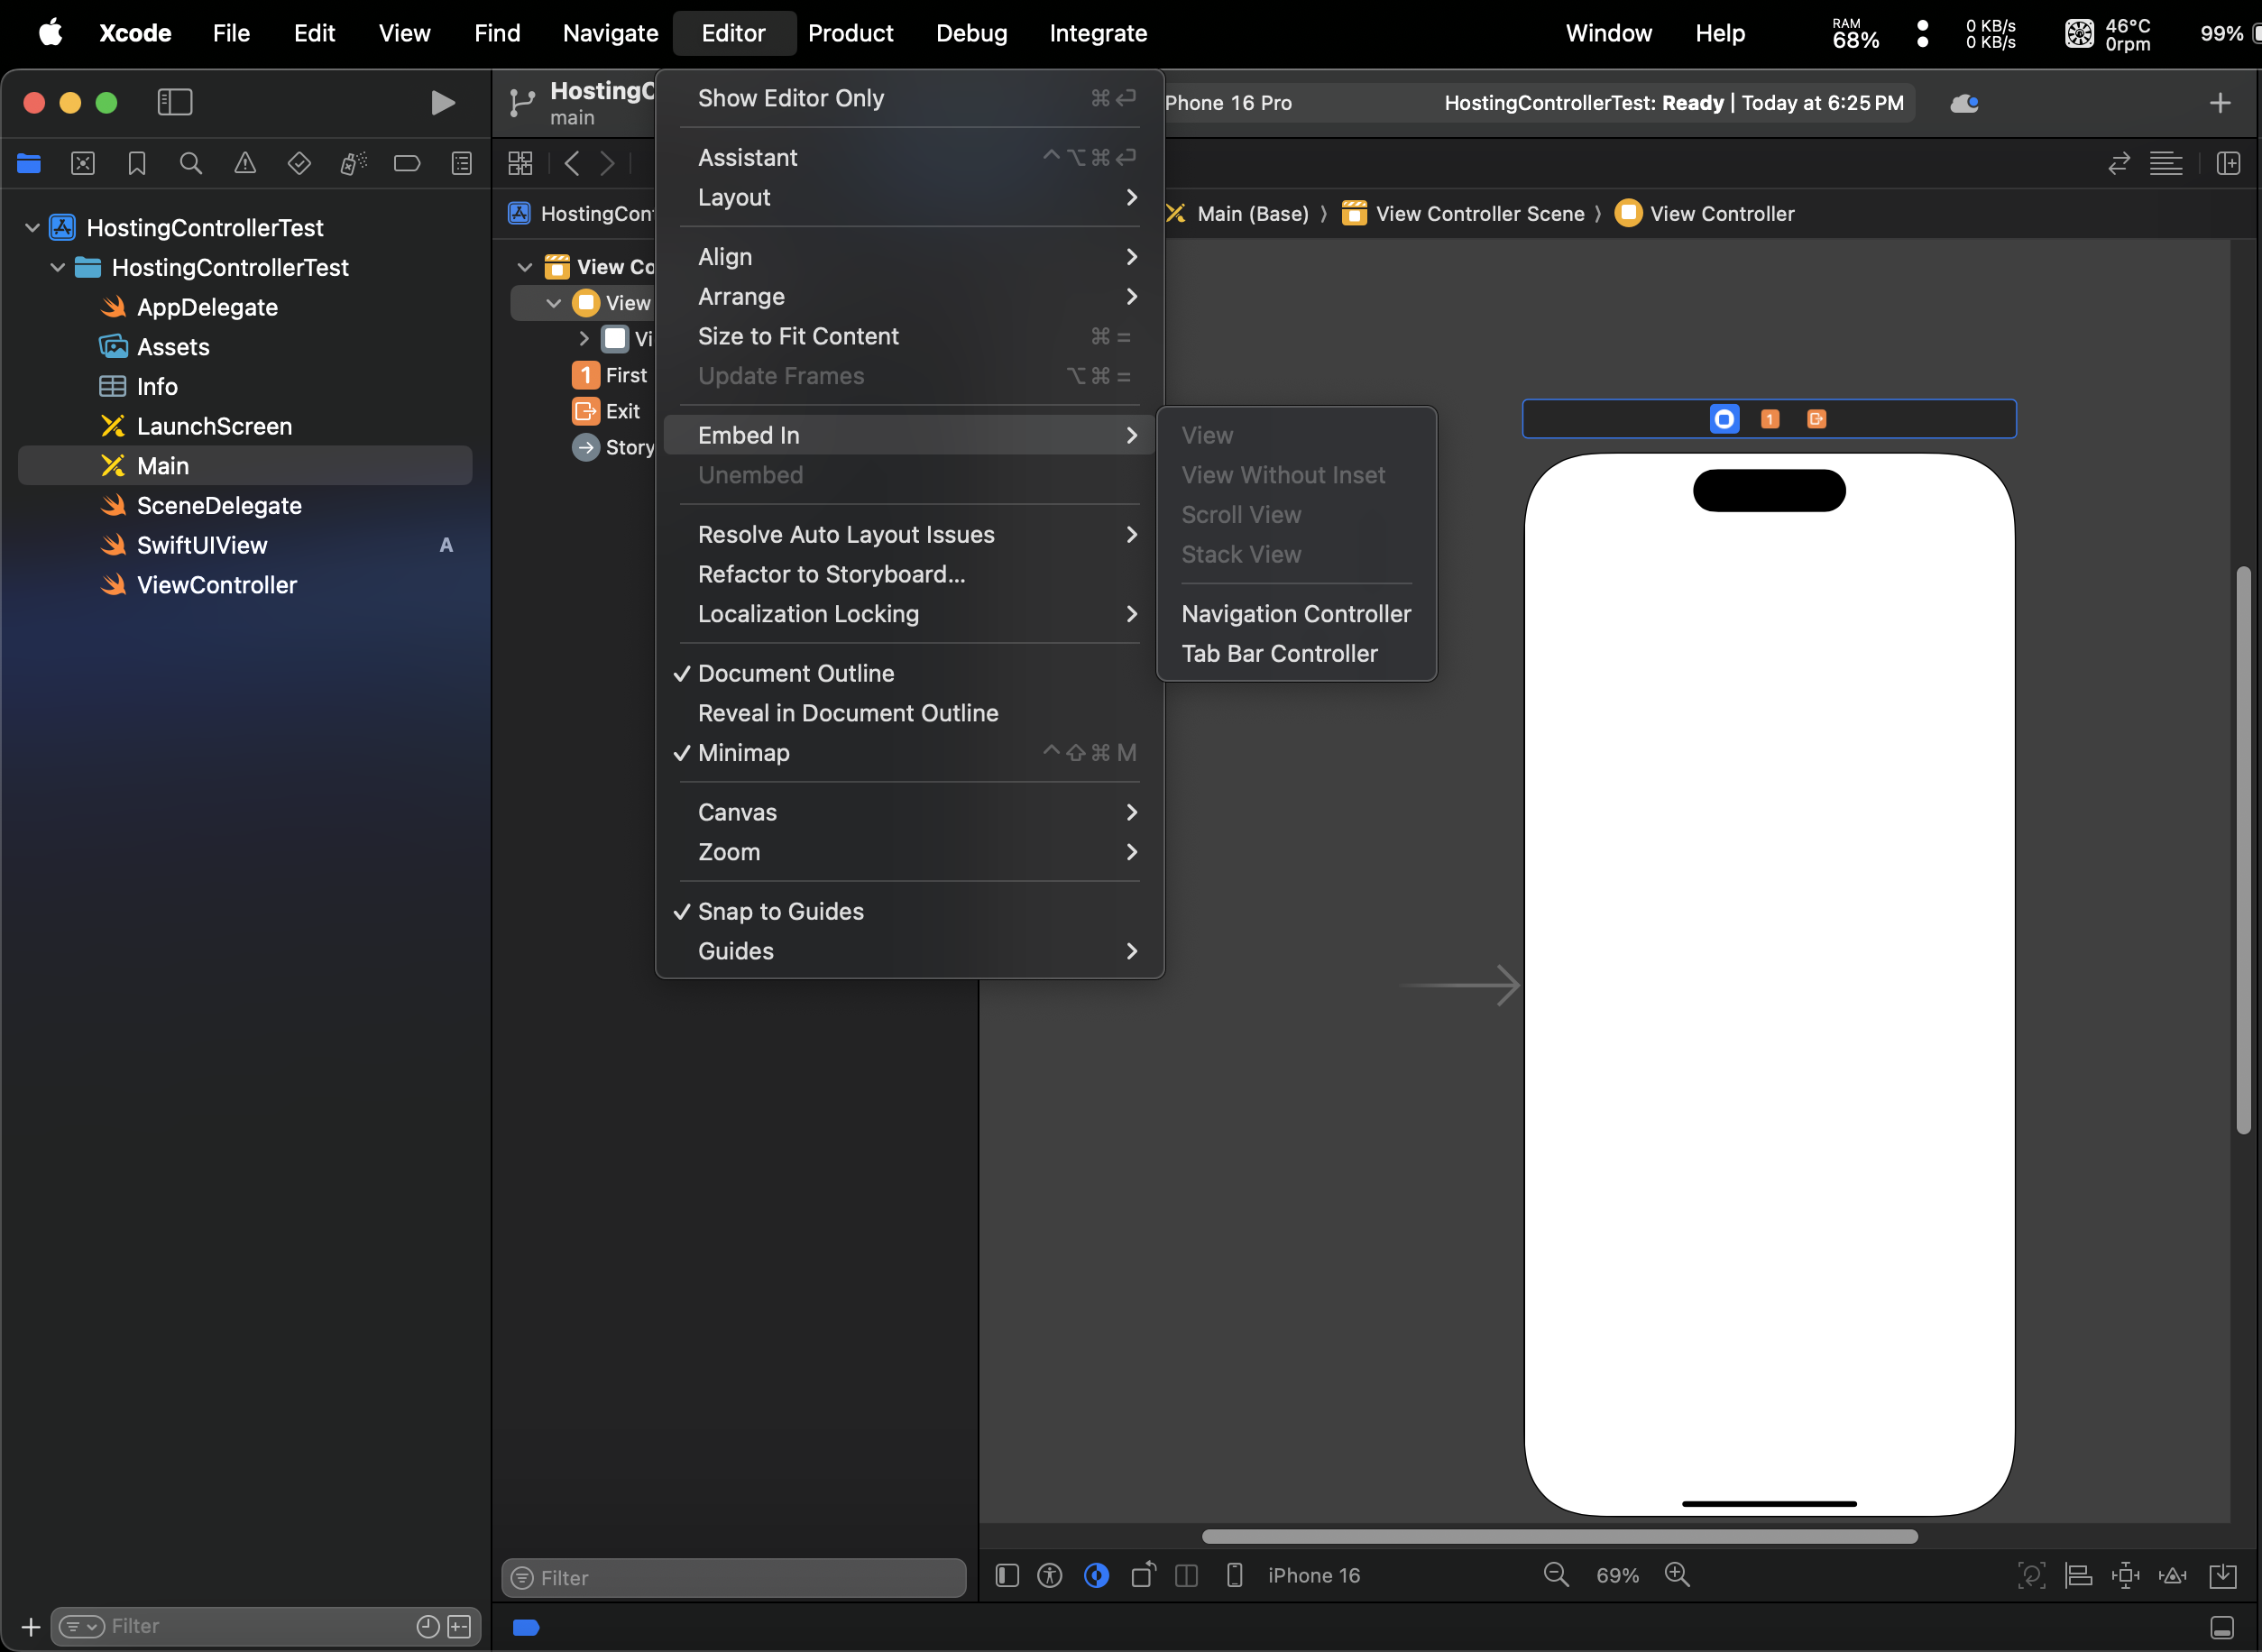Open the Library plus button
Screen dimensions: 2262x1652
pos(2220,103)
